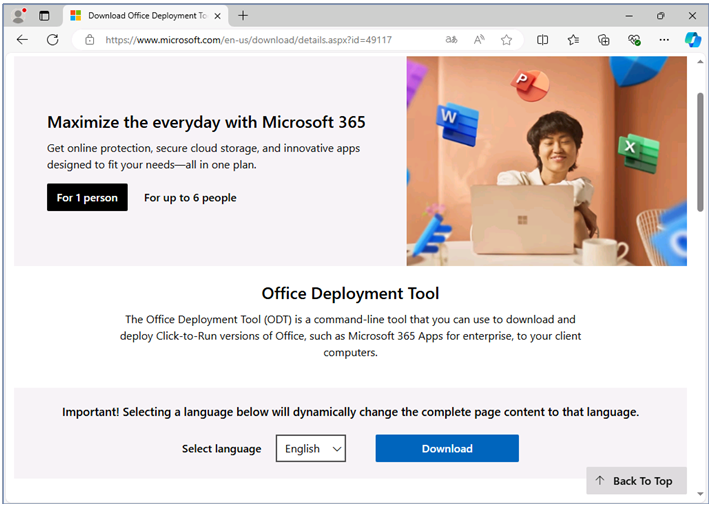View site information lock icon
The image size is (712, 507).
(x=90, y=40)
